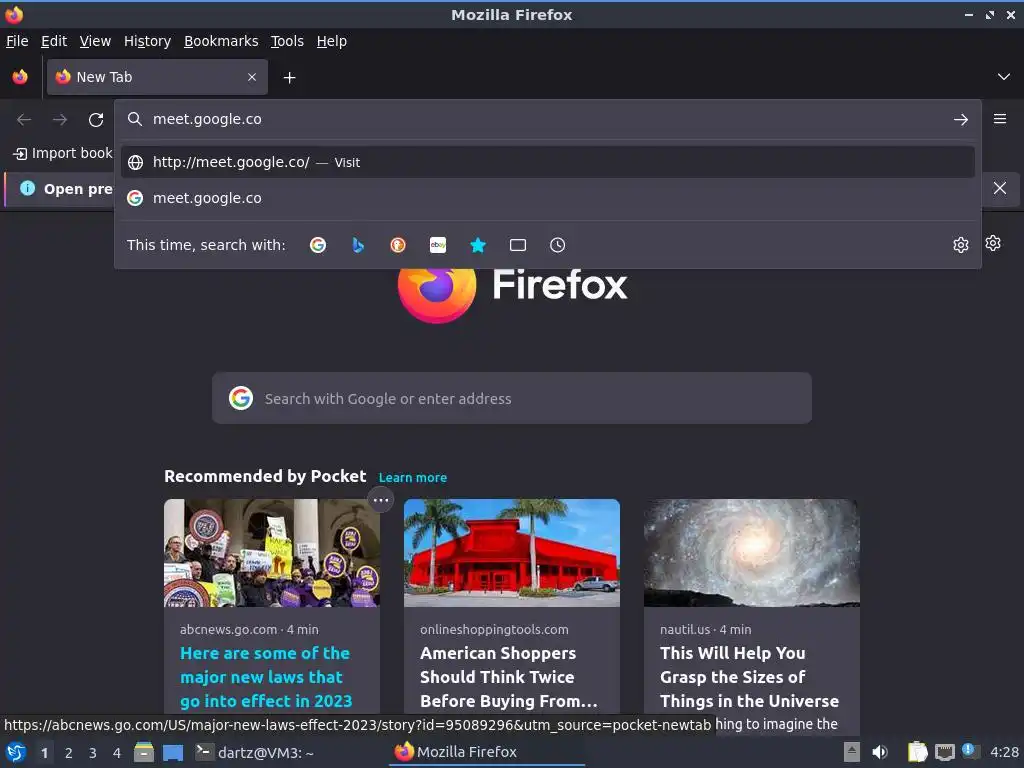Select the meet.google.co Google search suggestion
1024x768 pixels.
pyautogui.click(x=547, y=198)
